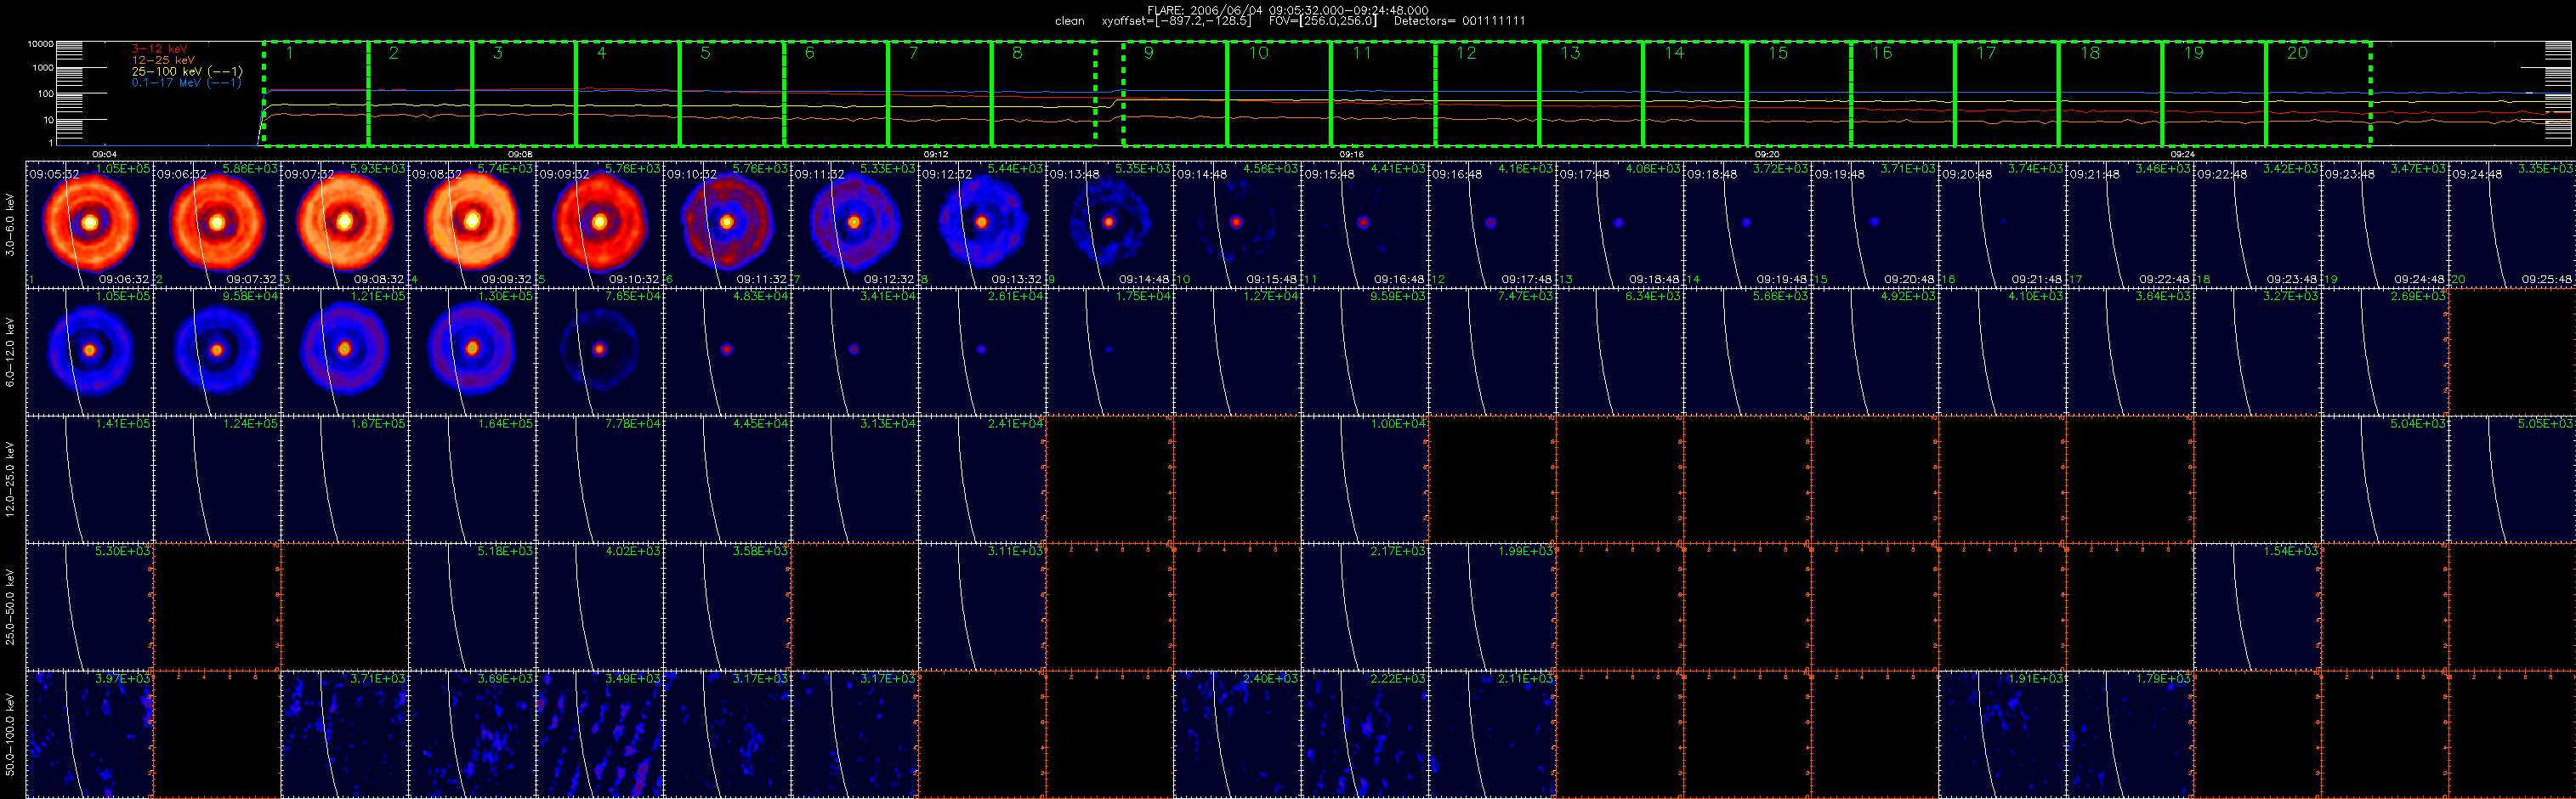Select time interval 1 on the light curve
The image size is (2576, 799).
tap(316, 94)
